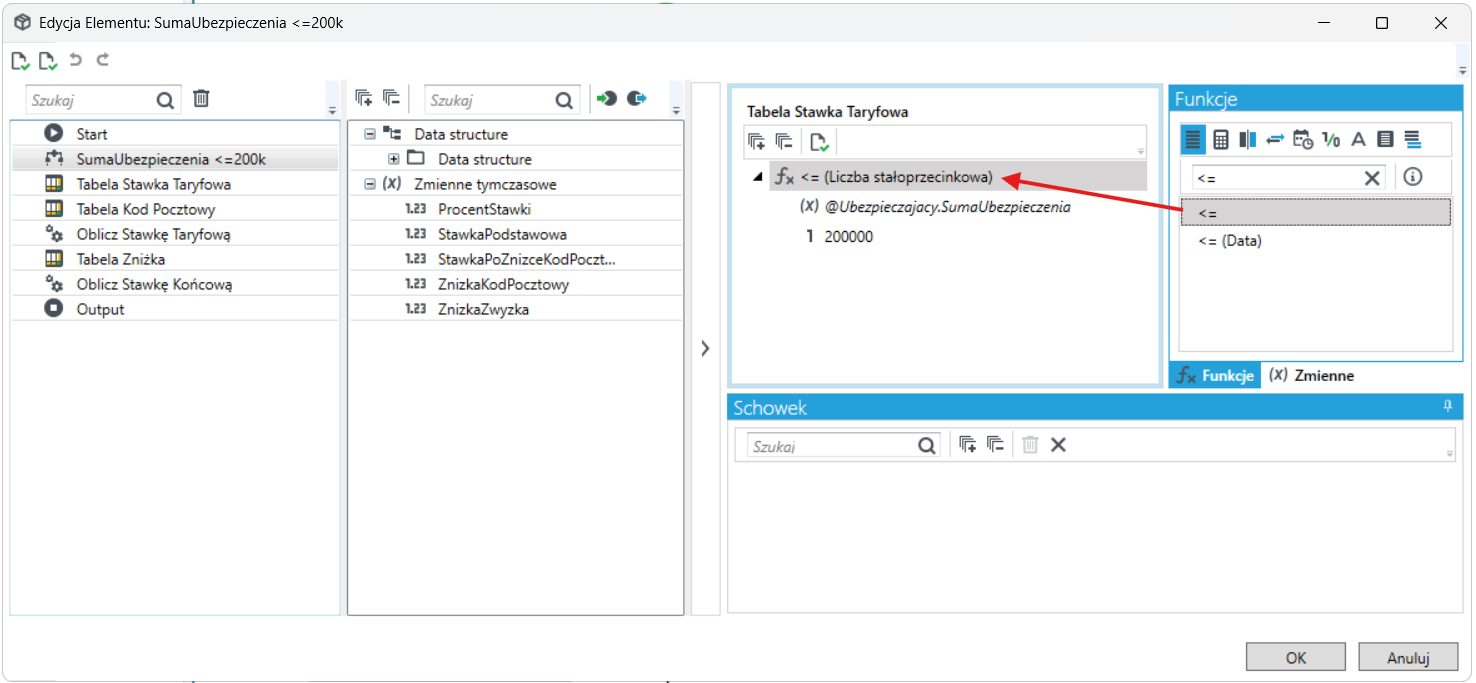Click the Anuluj button
Image resolution: width=1476 pixels, height=683 pixels.
pos(1408,657)
